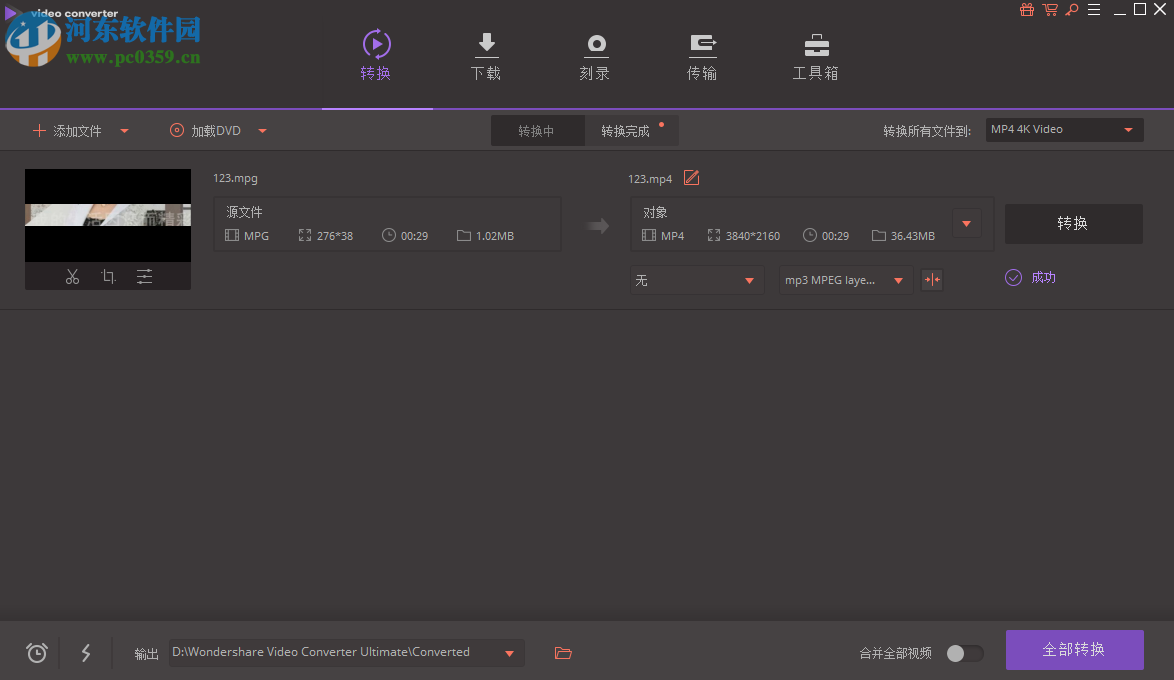Click the 全部转换 convert all button
Screen dimensions: 1174x680
pyautogui.click(x=1074, y=649)
